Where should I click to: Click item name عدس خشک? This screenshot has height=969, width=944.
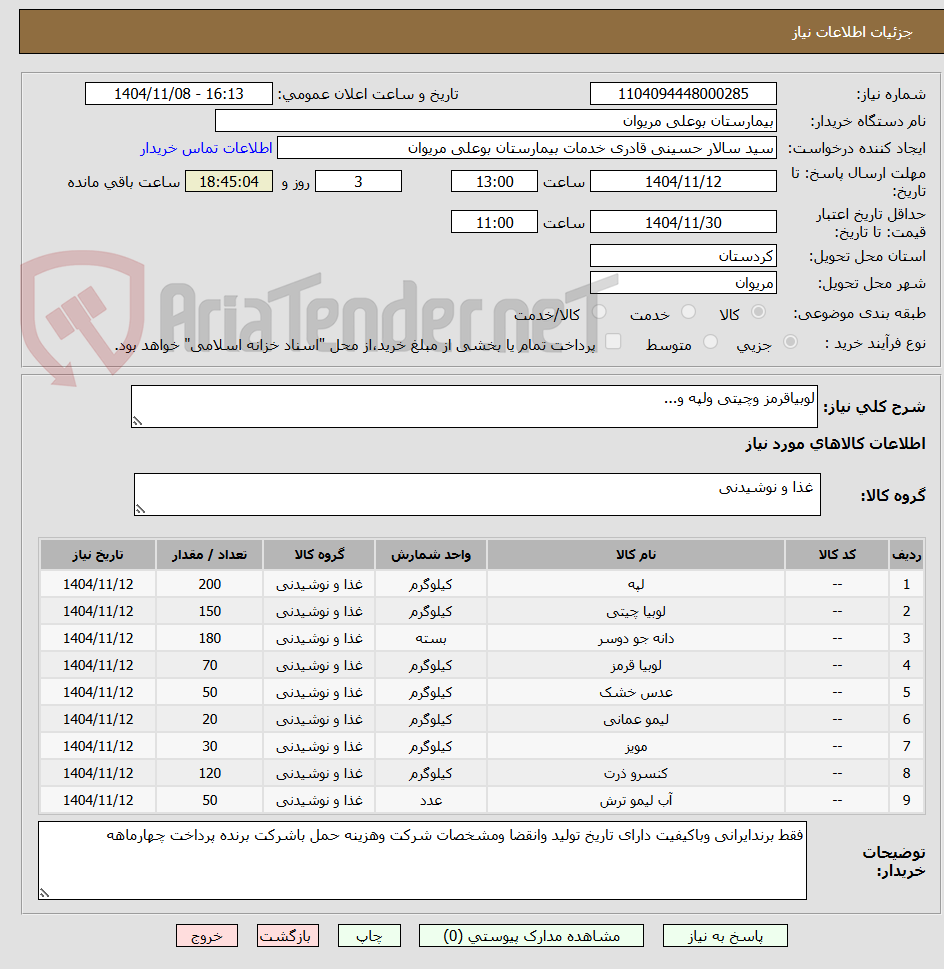pyautogui.click(x=636, y=692)
